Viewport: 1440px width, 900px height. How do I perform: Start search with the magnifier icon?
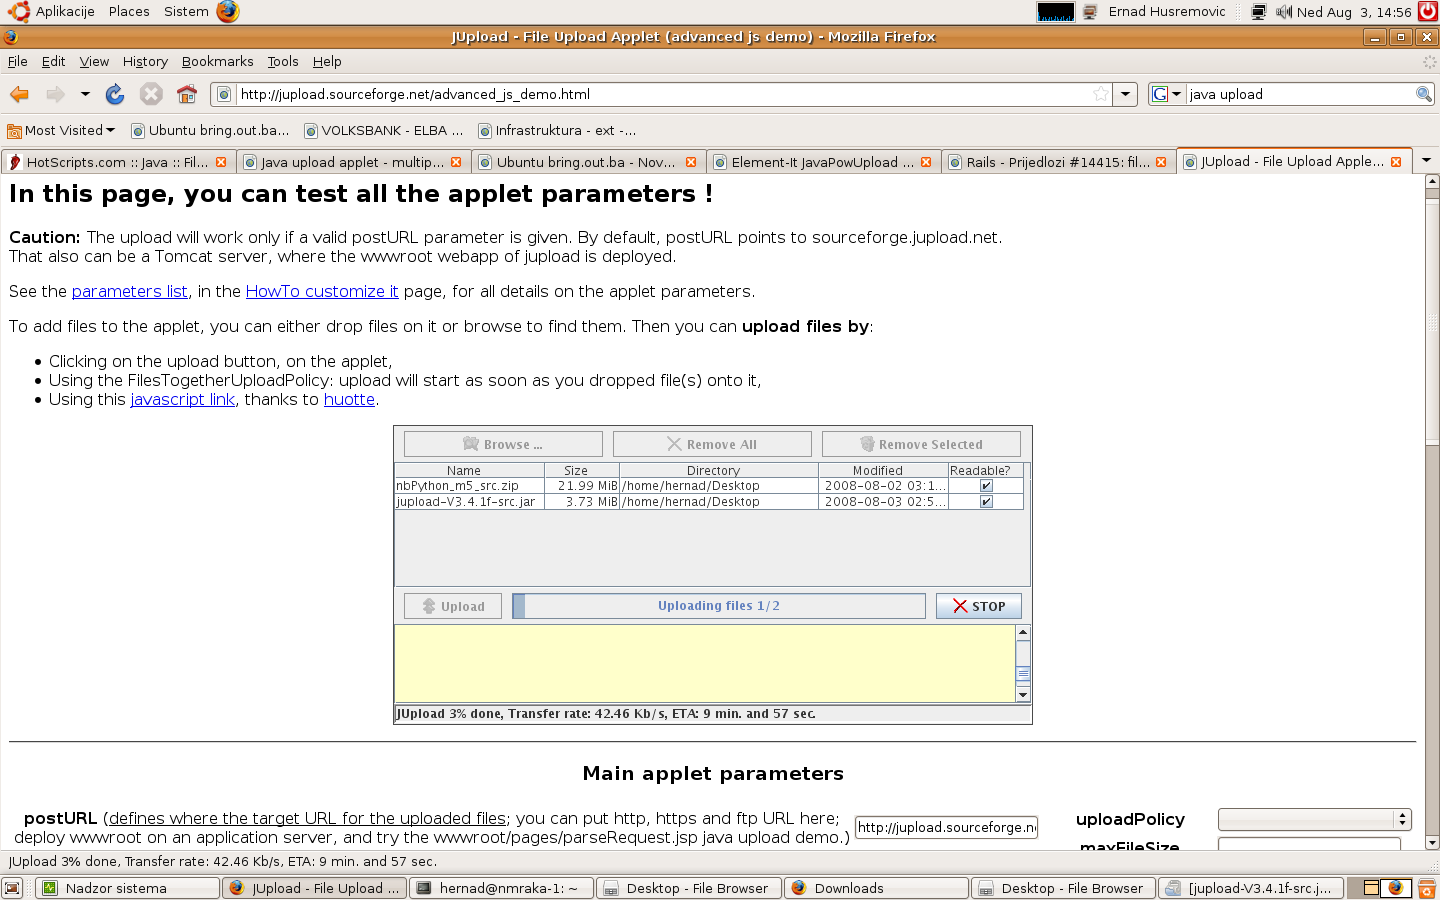pyautogui.click(x=1424, y=94)
